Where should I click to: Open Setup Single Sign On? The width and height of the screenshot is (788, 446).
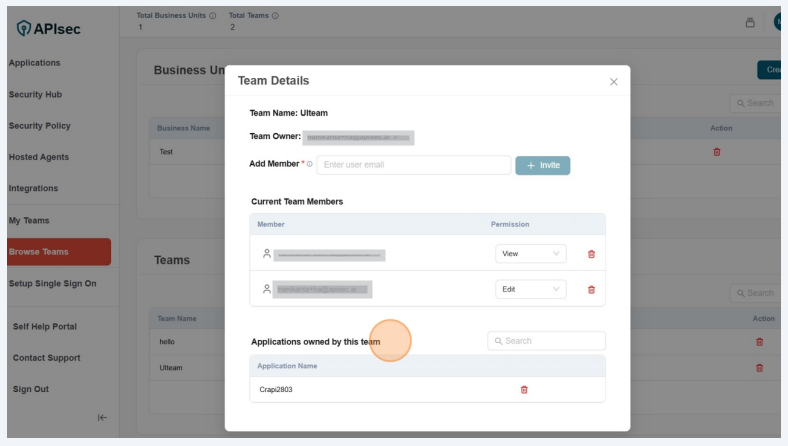point(52,283)
